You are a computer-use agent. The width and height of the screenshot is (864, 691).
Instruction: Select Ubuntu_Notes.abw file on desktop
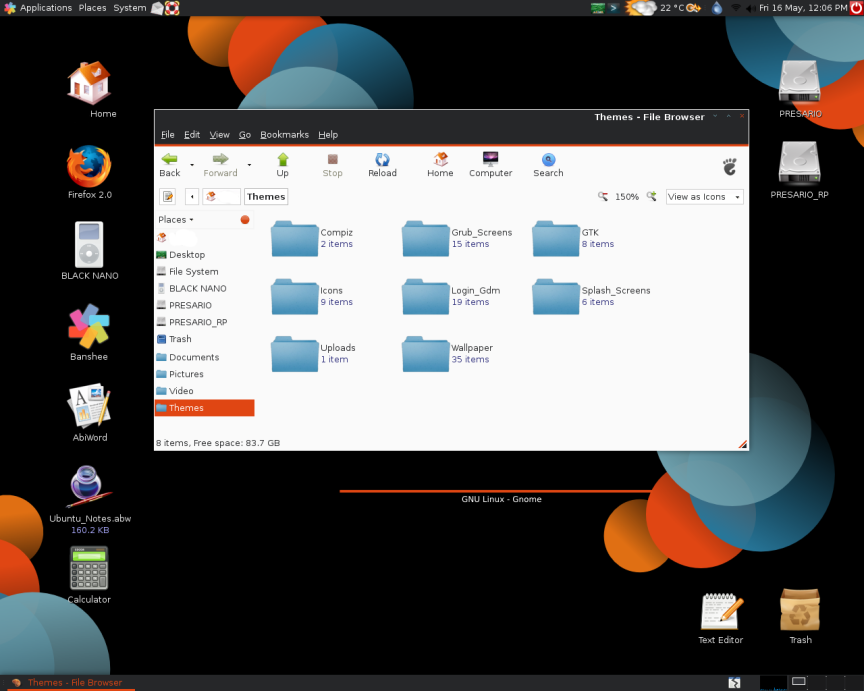pyautogui.click(x=90, y=499)
